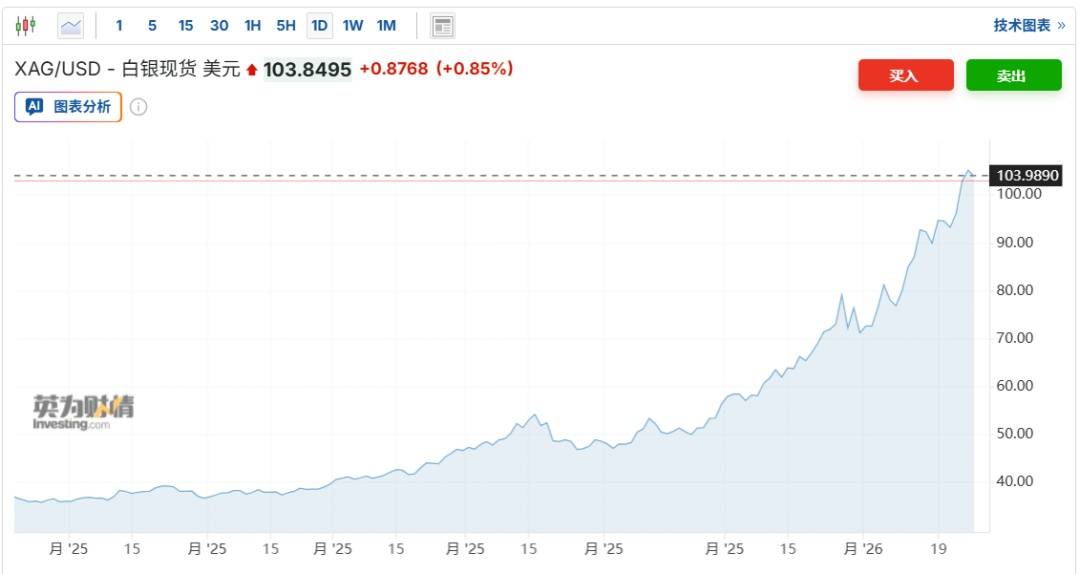Switch to the 15-minute interval
This screenshot has height=574, width=1080.
[x=185, y=26]
